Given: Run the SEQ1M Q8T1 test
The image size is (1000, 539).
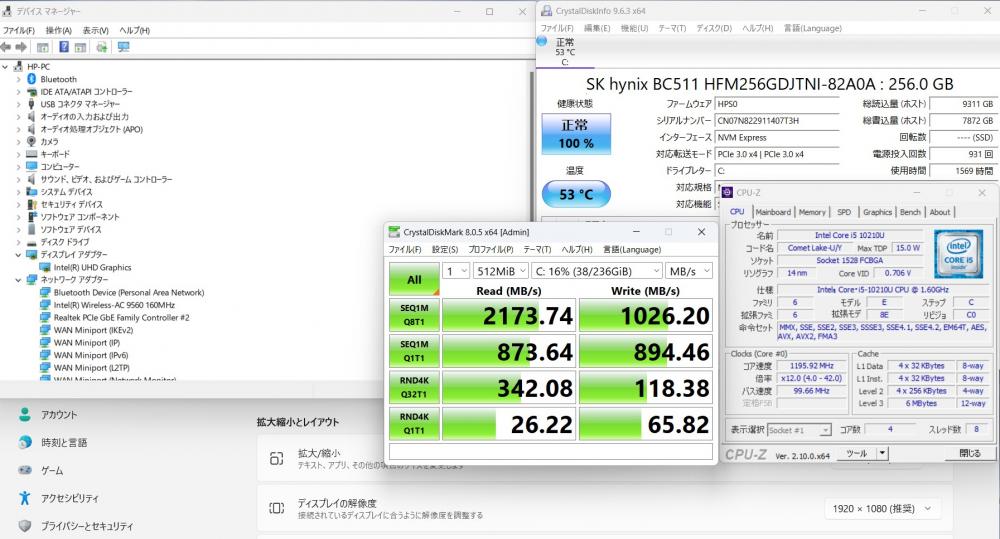Looking at the screenshot, I should [x=414, y=315].
